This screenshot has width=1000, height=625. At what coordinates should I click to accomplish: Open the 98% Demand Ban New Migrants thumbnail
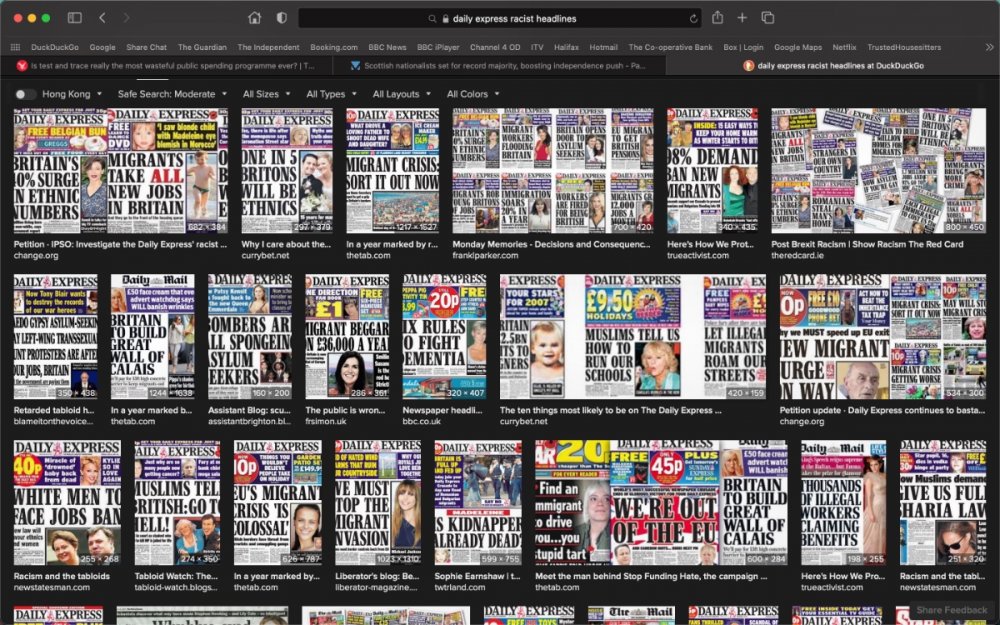click(x=712, y=170)
